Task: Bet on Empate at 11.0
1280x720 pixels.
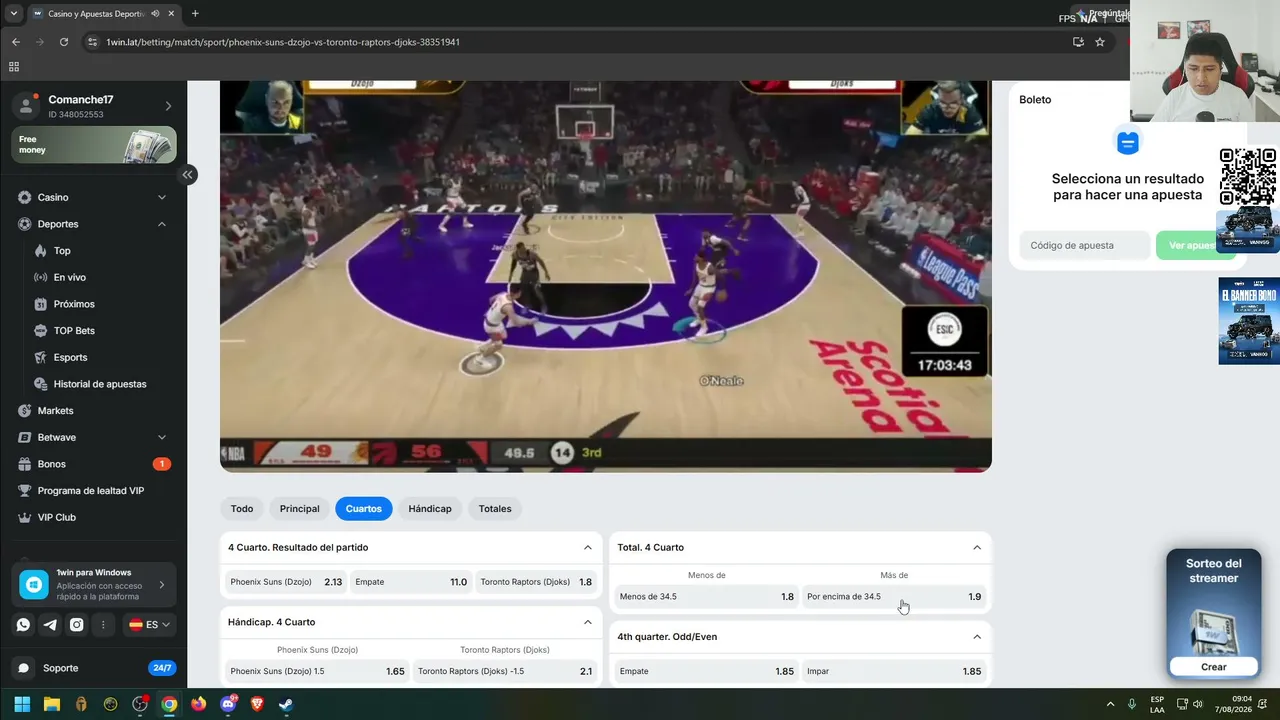Action: coord(411,582)
